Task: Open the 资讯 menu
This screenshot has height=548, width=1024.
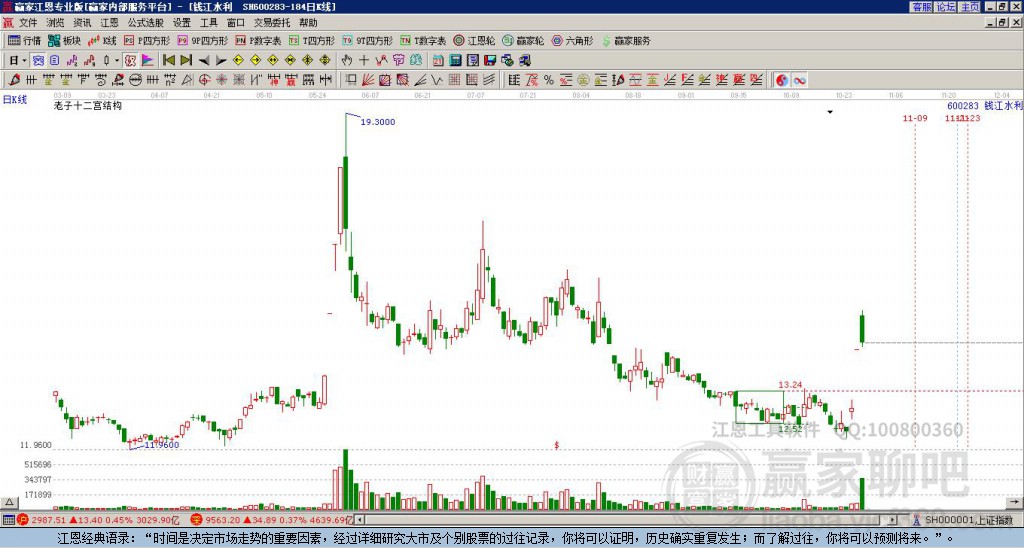Action: pos(82,23)
